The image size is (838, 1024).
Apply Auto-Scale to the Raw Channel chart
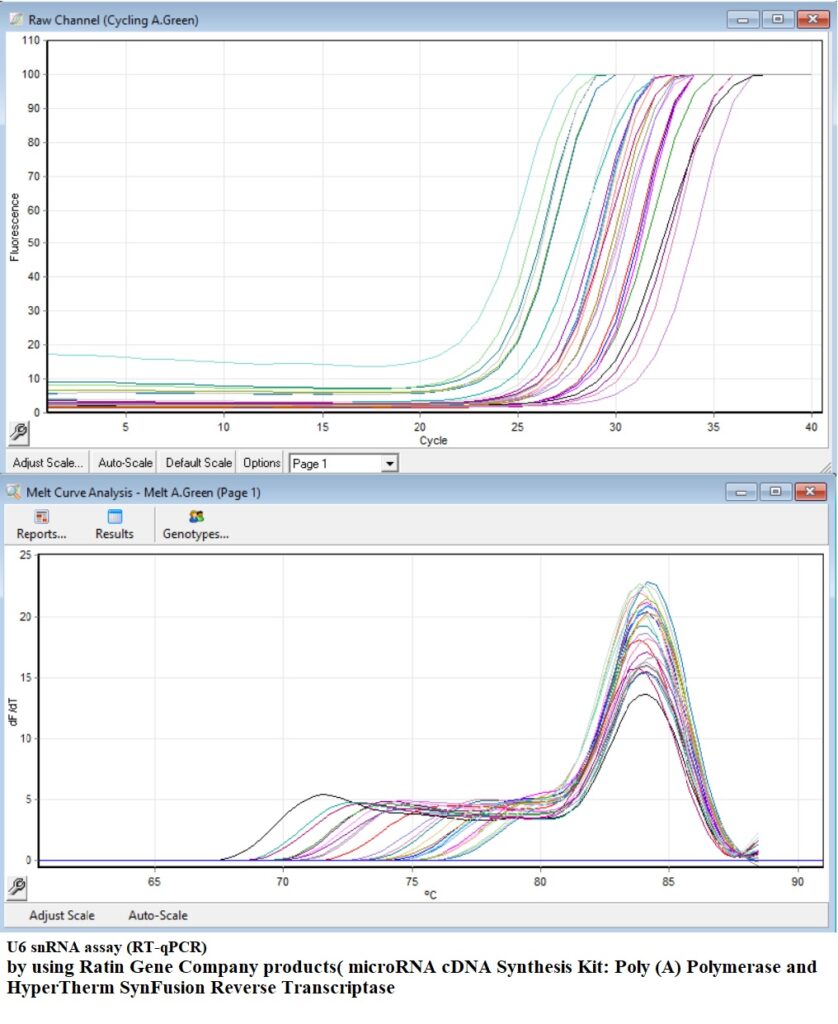[125, 463]
